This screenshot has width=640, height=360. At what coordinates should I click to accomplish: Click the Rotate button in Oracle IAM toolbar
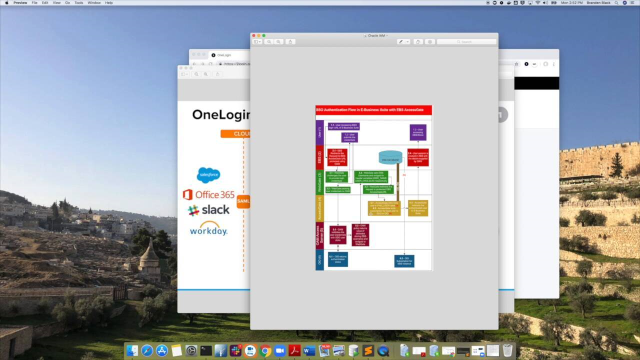click(x=418, y=42)
